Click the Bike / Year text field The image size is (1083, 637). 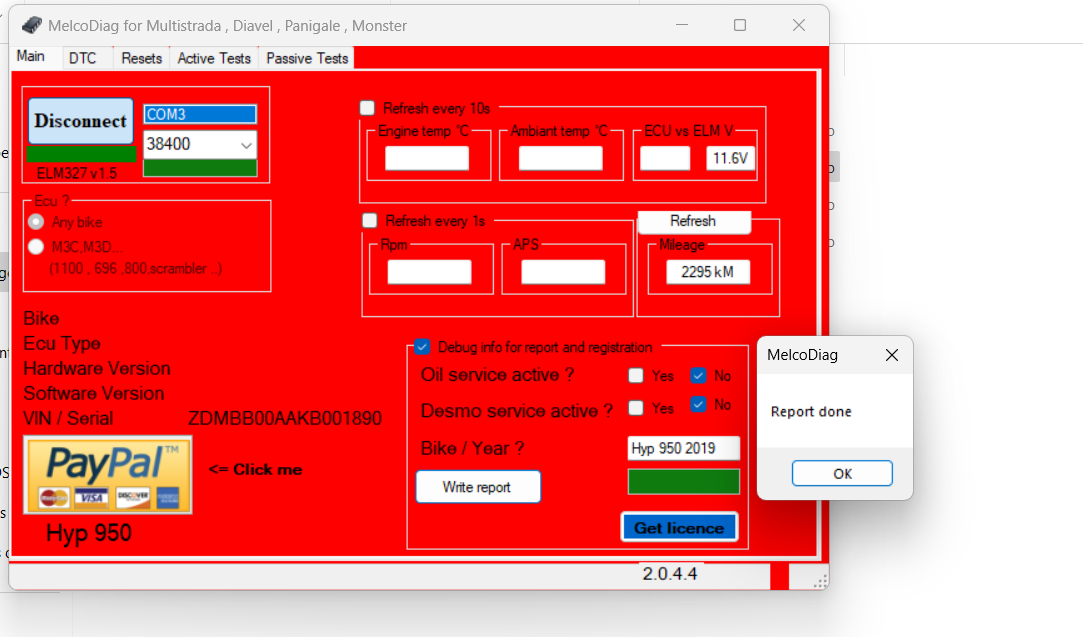[x=683, y=448]
